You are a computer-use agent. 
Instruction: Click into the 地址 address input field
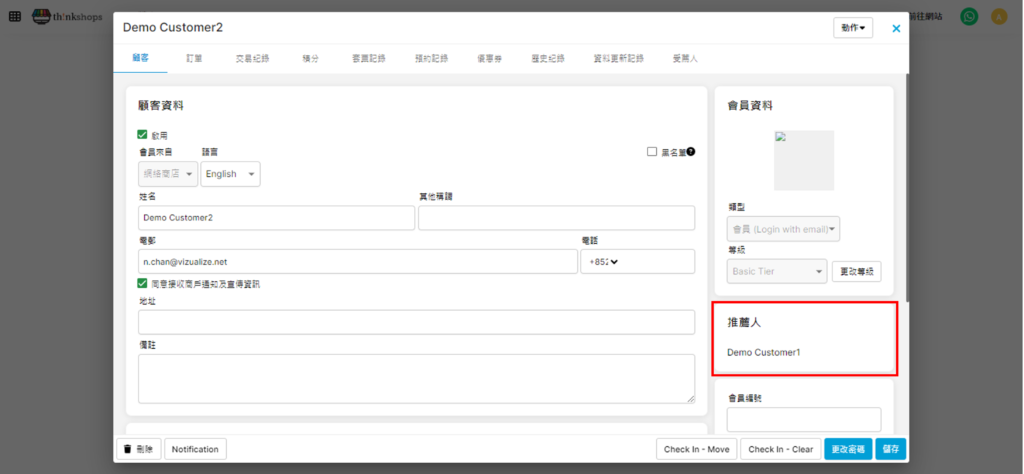(x=416, y=322)
